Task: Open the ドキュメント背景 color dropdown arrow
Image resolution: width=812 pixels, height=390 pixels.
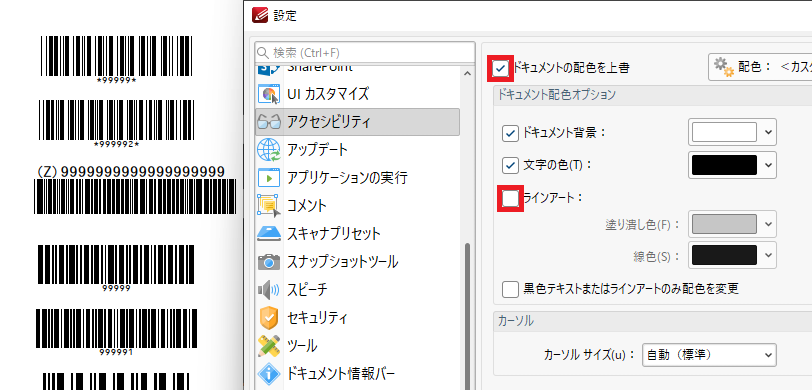Action: click(x=768, y=133)
